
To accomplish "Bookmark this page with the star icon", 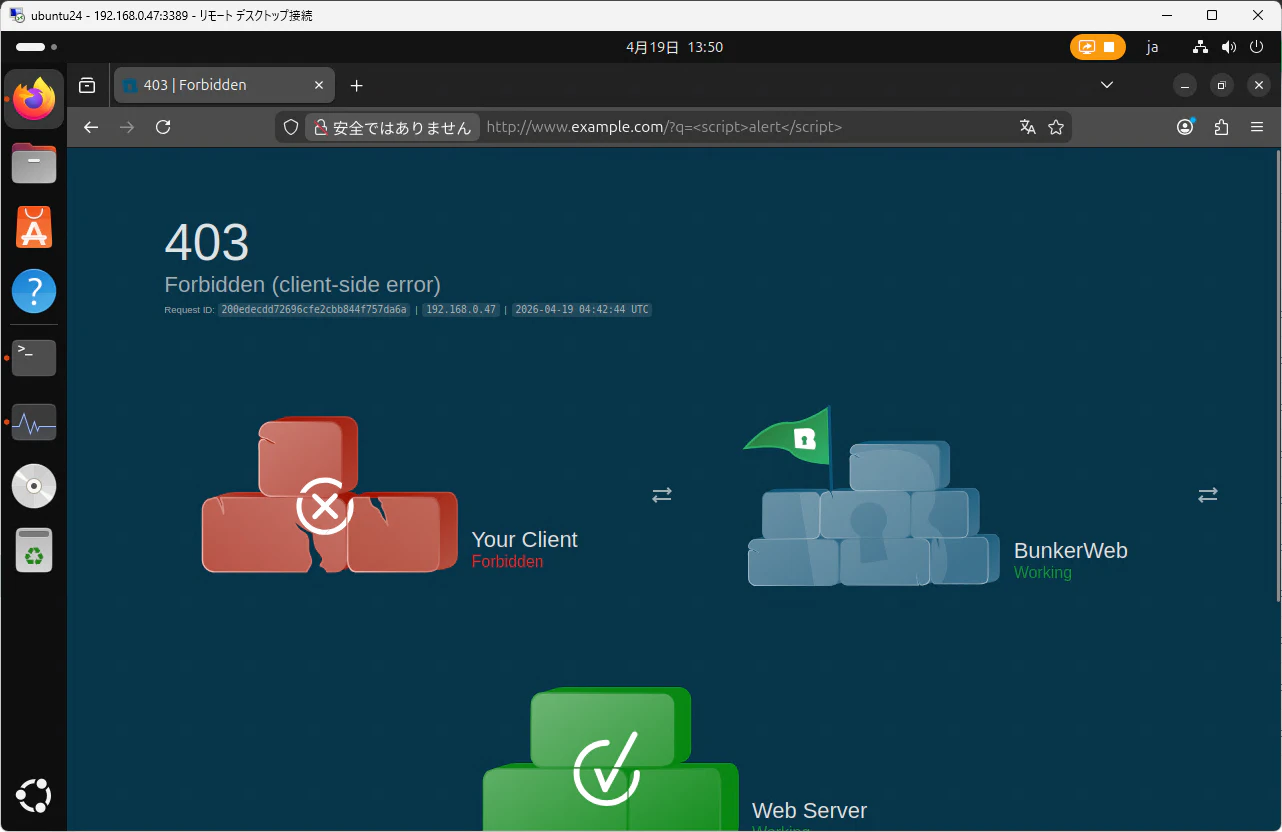I will [x=1055, y=127].
